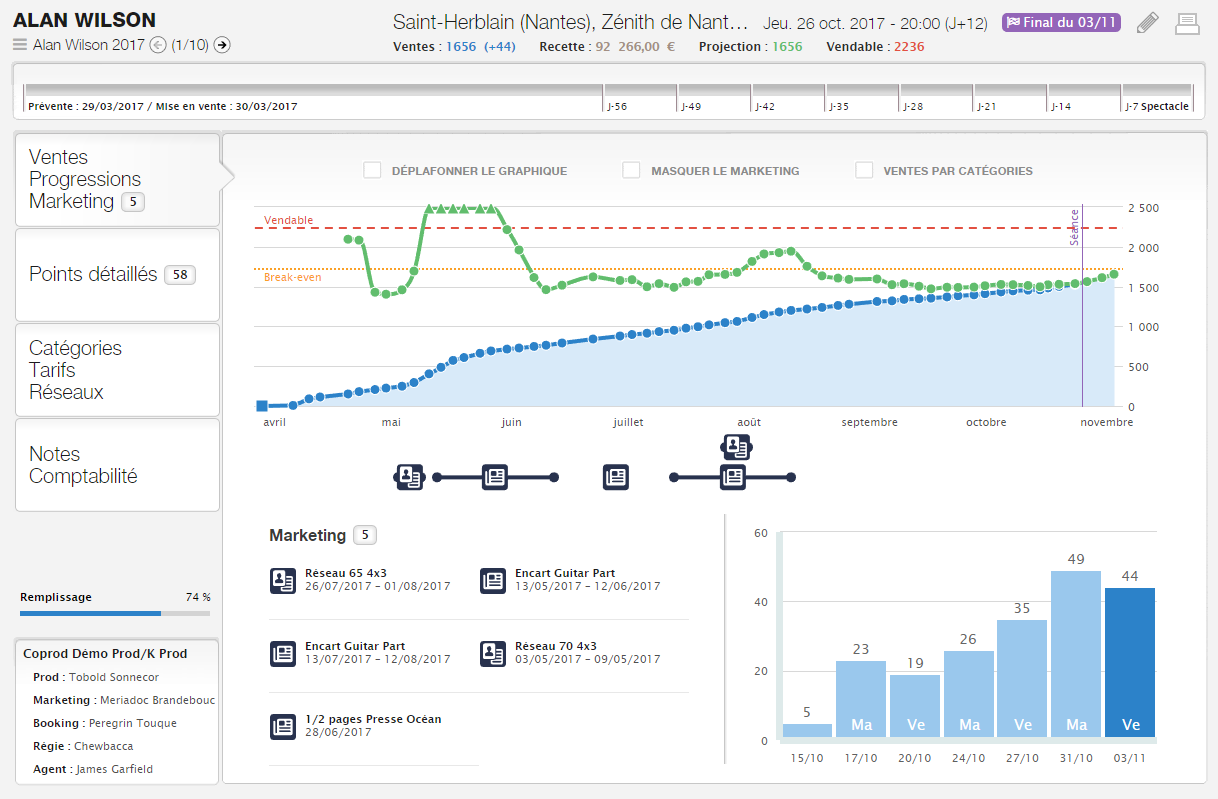
Task: Select the 31/10 bar showing 49
Action: coord(1075,655)
